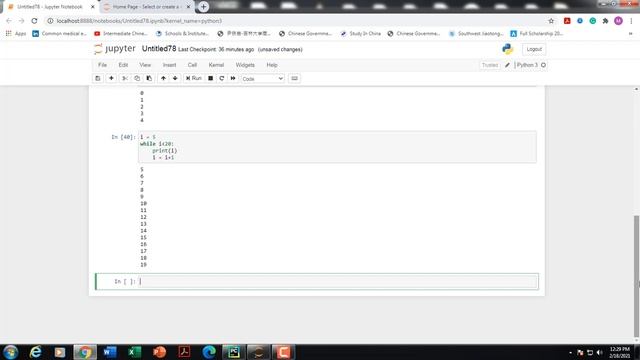Image resolution: width=640 pixels, height=360 pixels.
Task: Run the selected cell
Action: [x=193, y=78]
